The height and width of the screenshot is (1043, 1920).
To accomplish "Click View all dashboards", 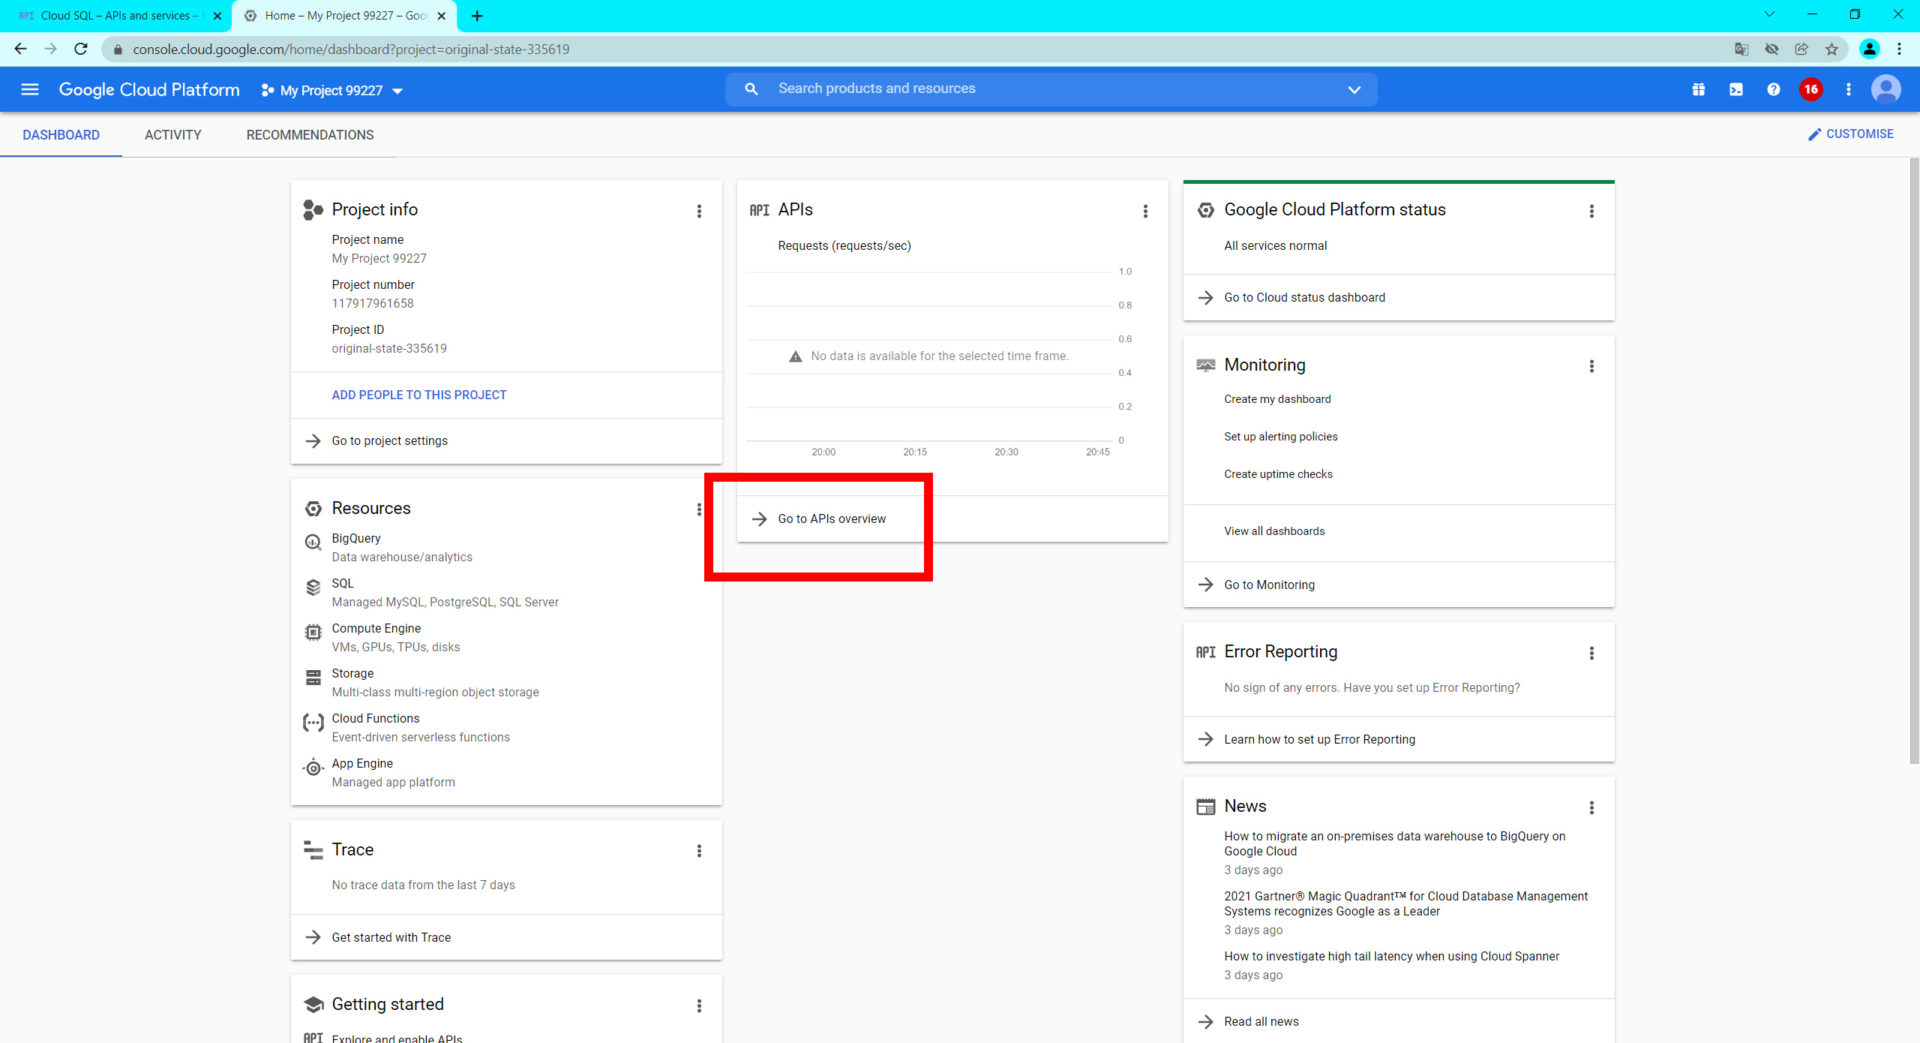I will click(1274, 531).
